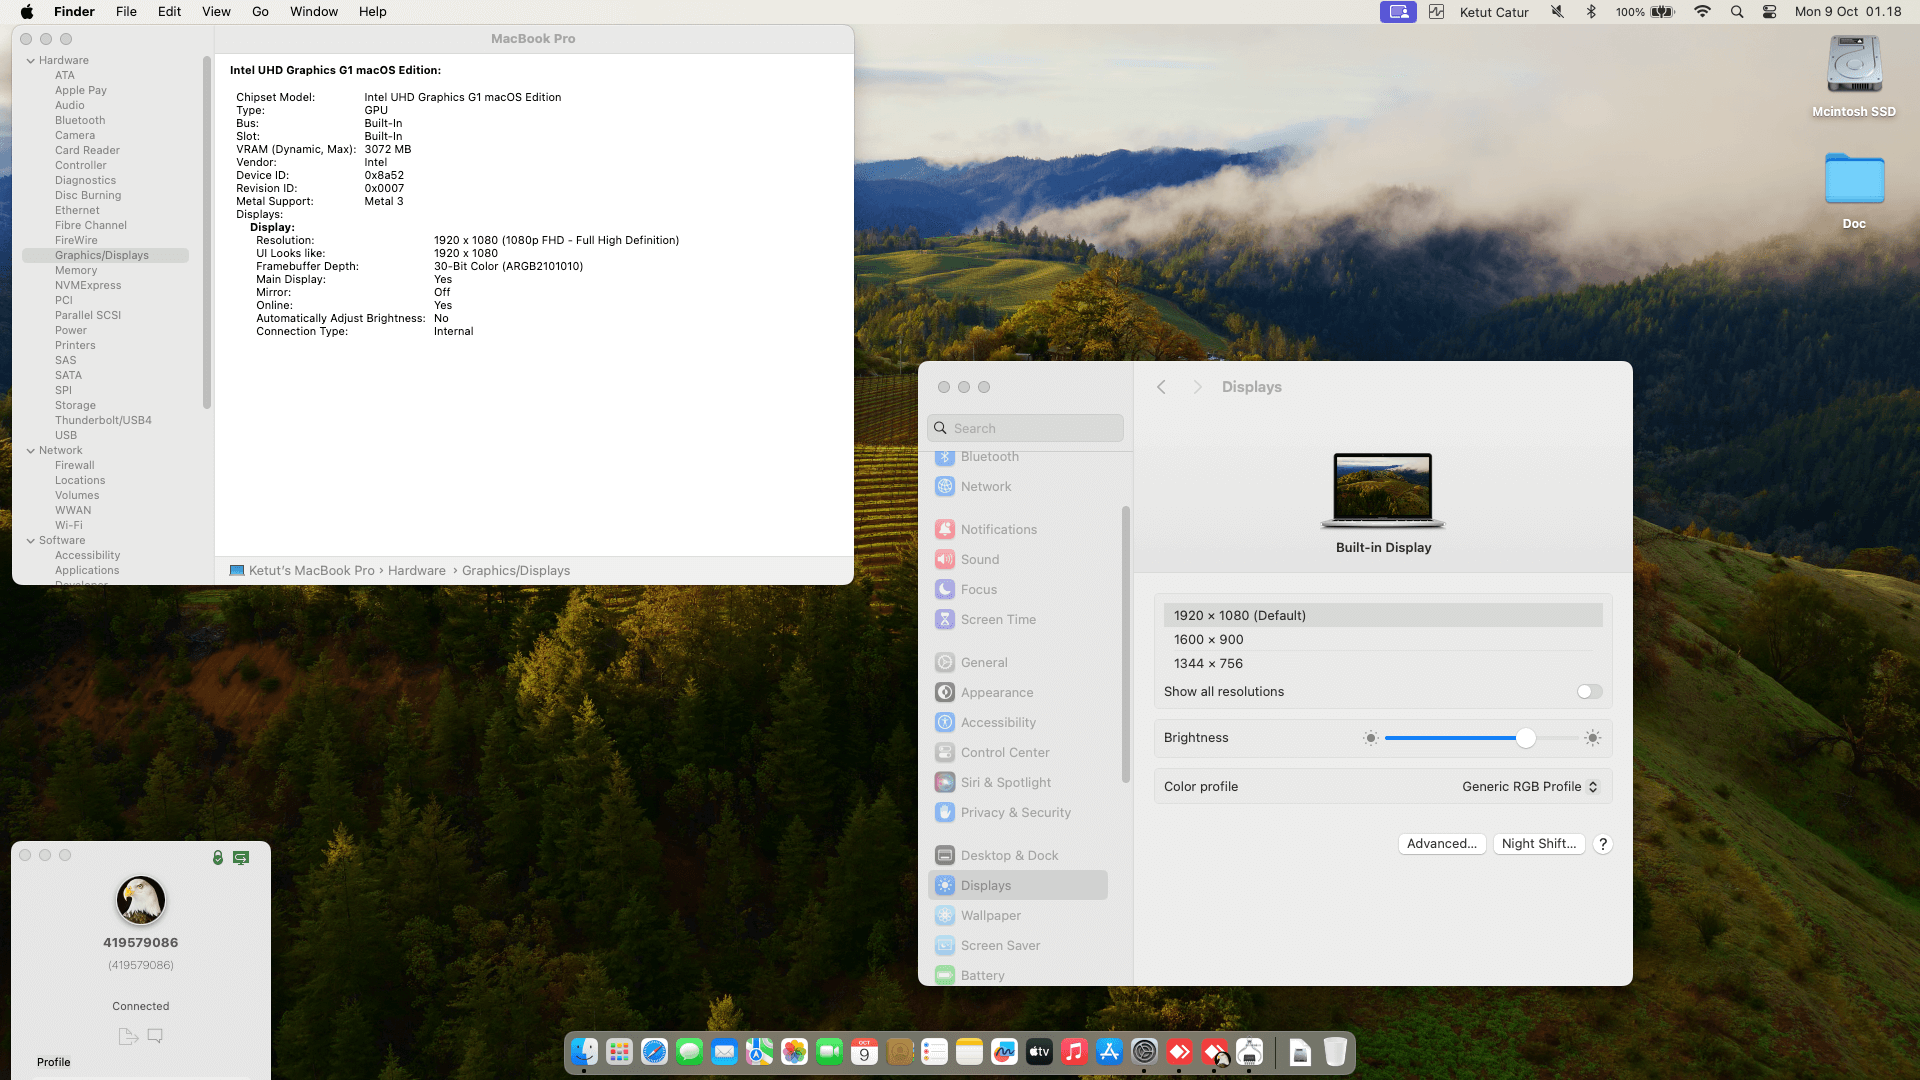1920x1080 pixels.
Task: Collapse the Network tree section
Action: (31, 451)
